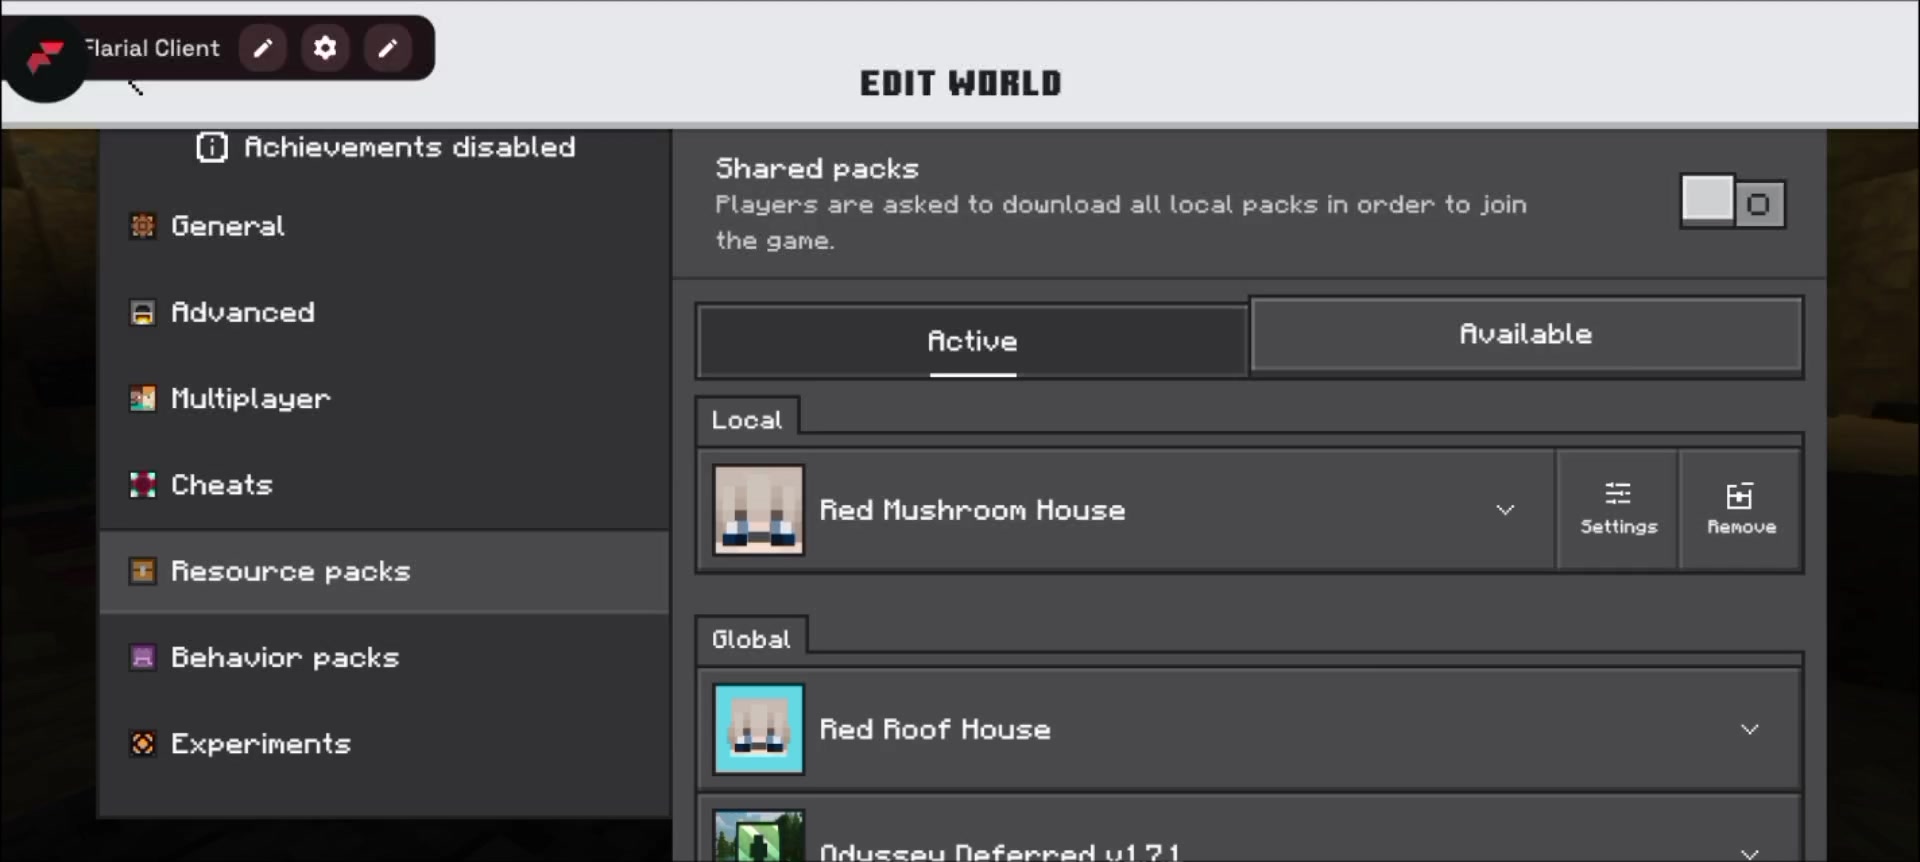This screenshot has height=862, width=1920.
Task: Click the Behavior packs icon
Action: 143,657
